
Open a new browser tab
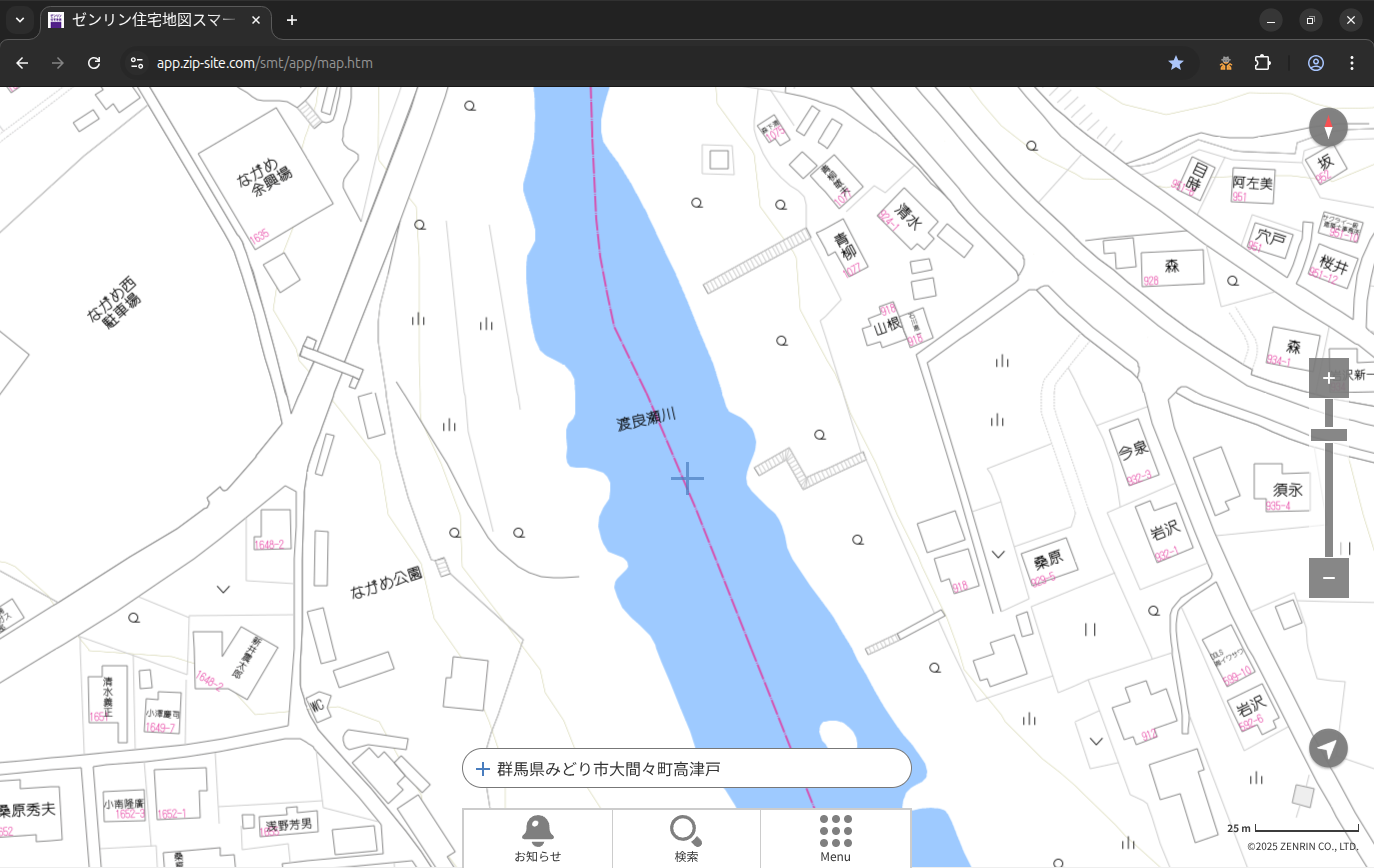[x=291, y=20]
